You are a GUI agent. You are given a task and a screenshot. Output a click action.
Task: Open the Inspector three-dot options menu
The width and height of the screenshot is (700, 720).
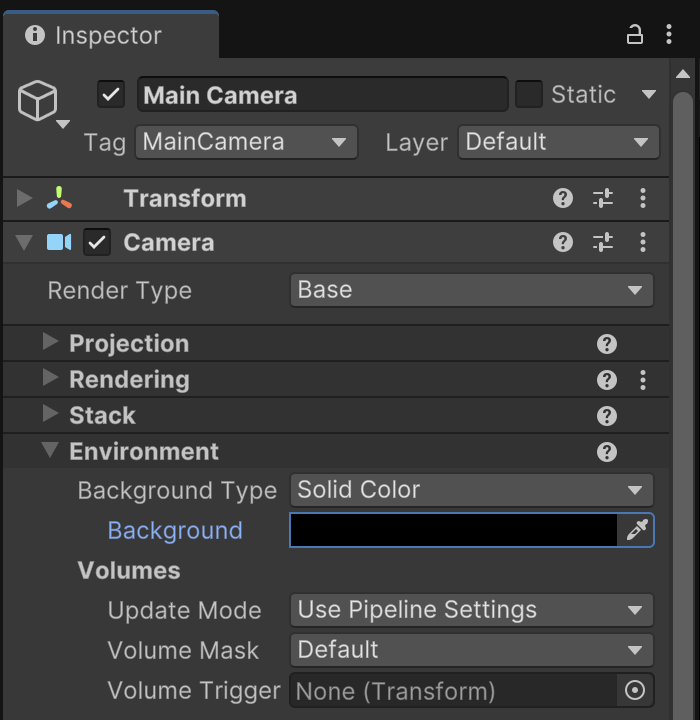[x=668, y=35]
